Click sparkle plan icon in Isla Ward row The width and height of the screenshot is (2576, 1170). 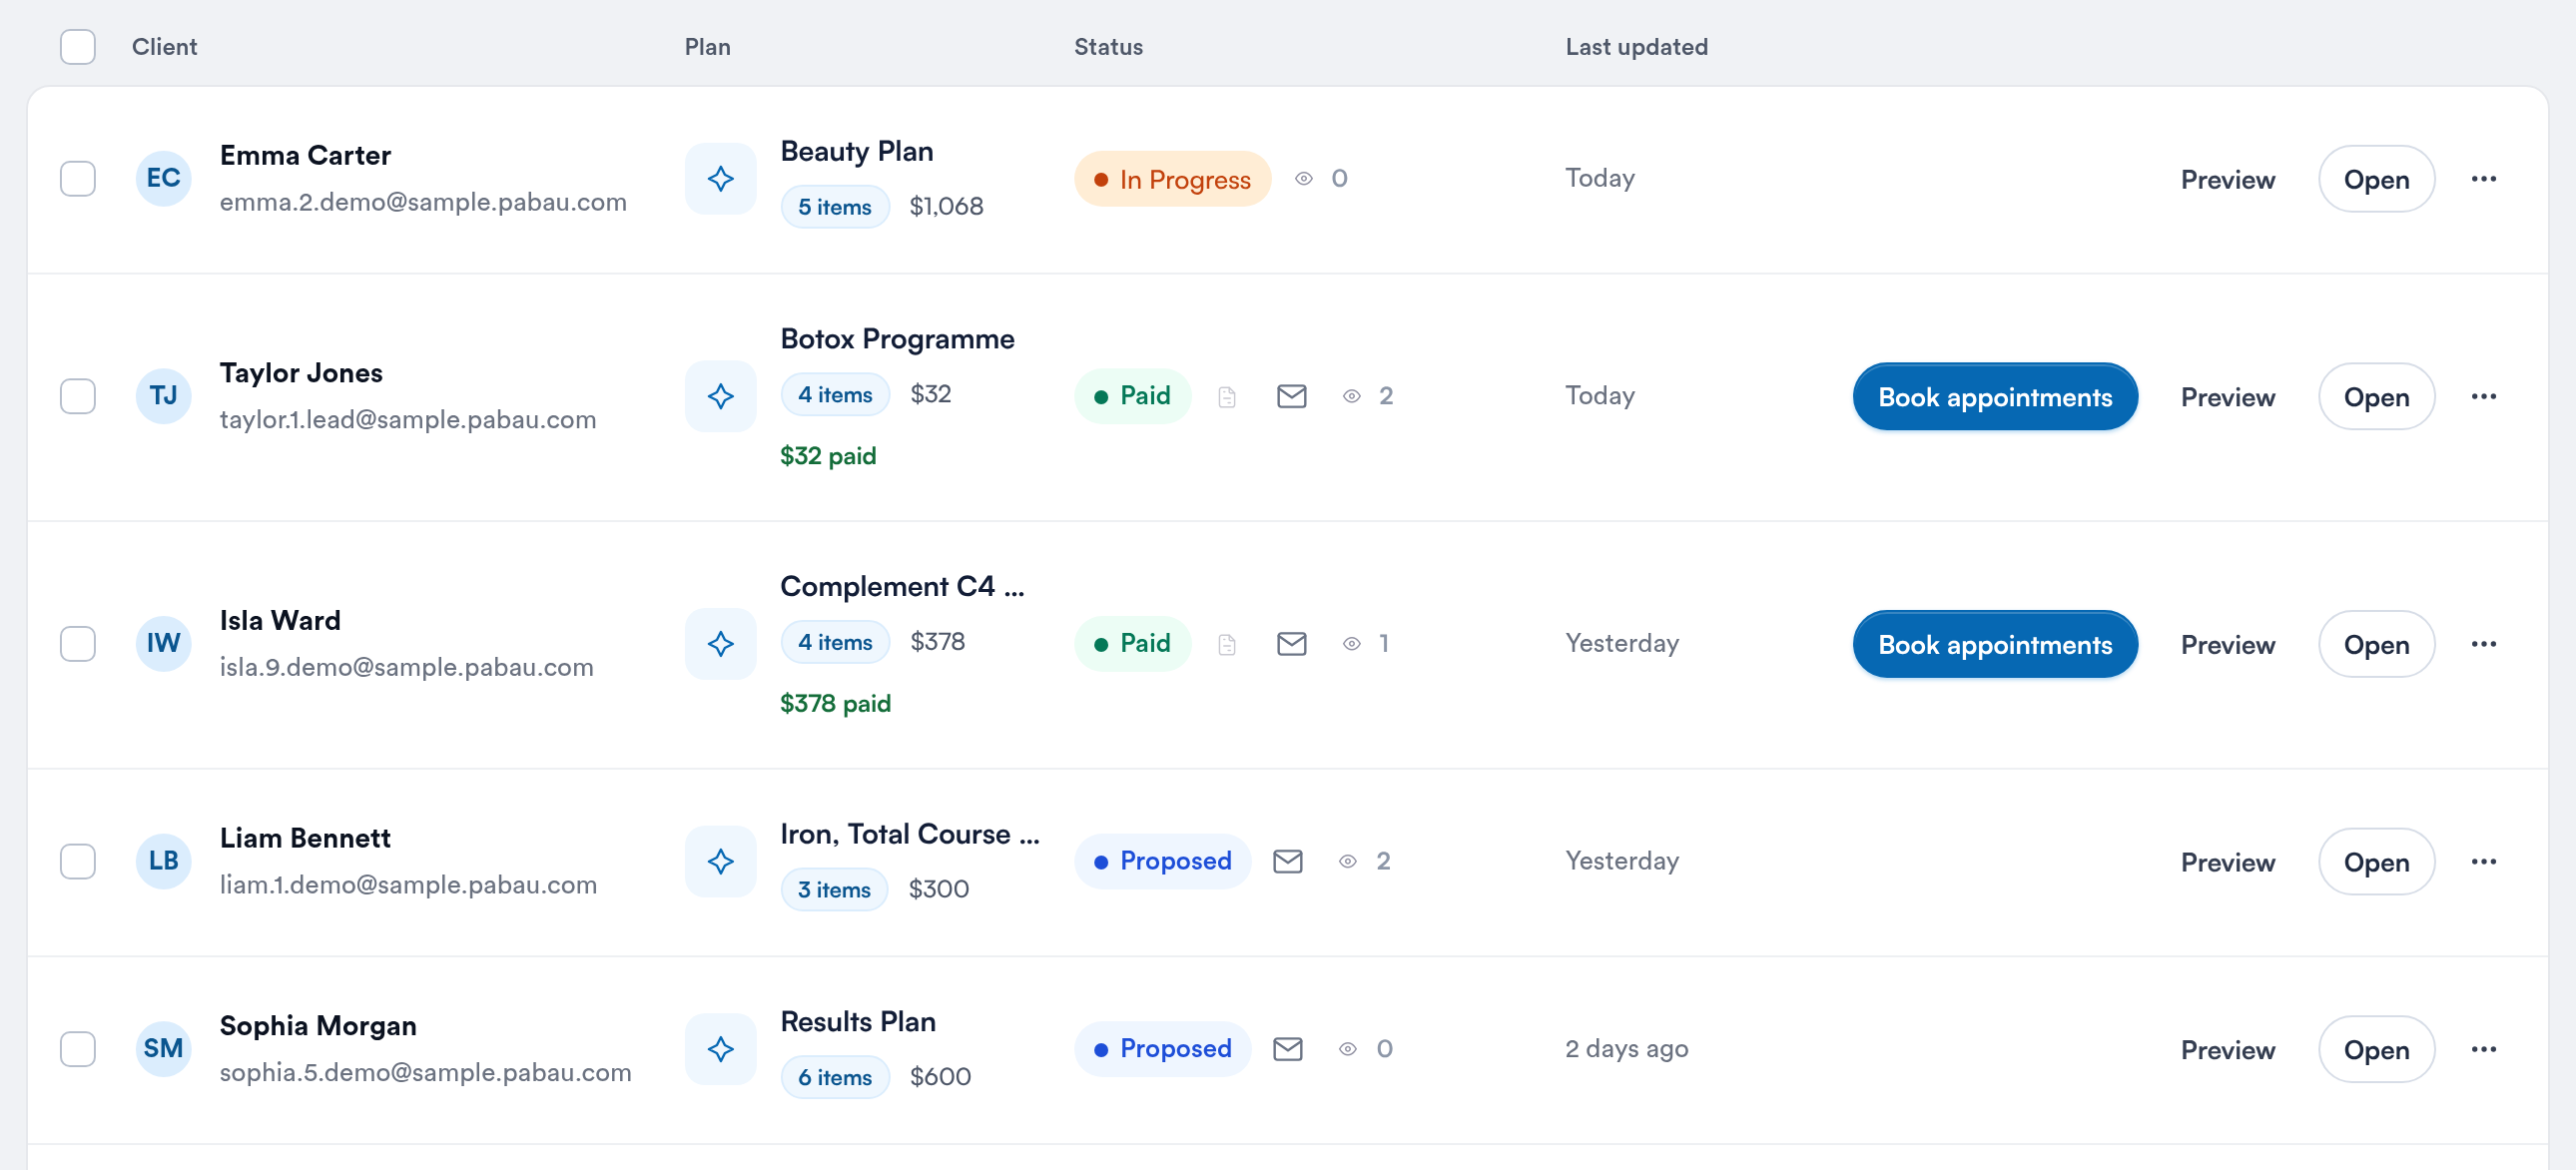click(720, 644)
